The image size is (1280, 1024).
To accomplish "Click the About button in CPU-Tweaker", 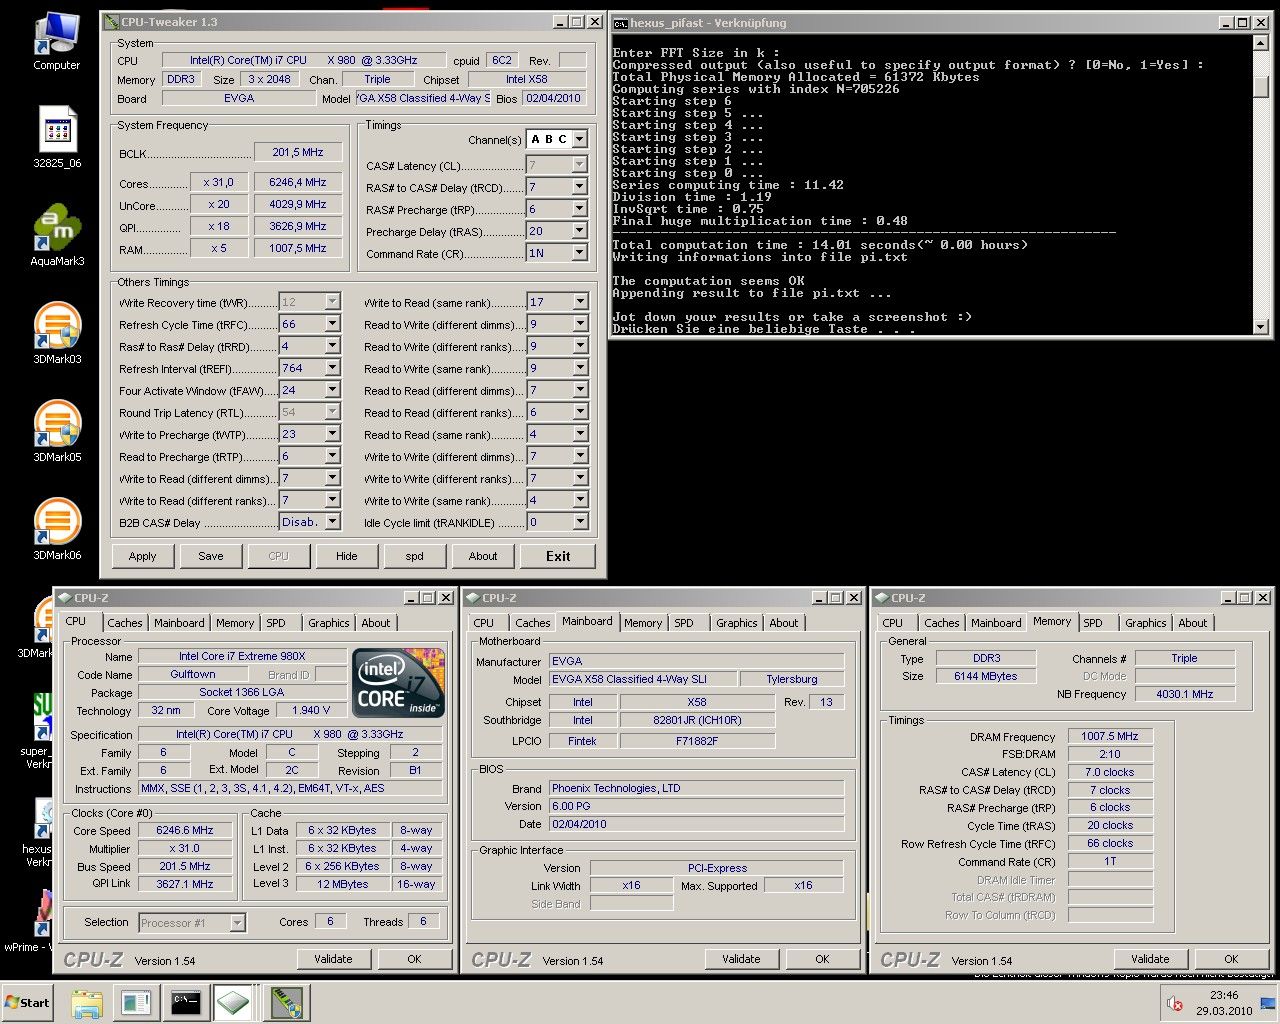I will pyautogui.click(x=483, y=556).
